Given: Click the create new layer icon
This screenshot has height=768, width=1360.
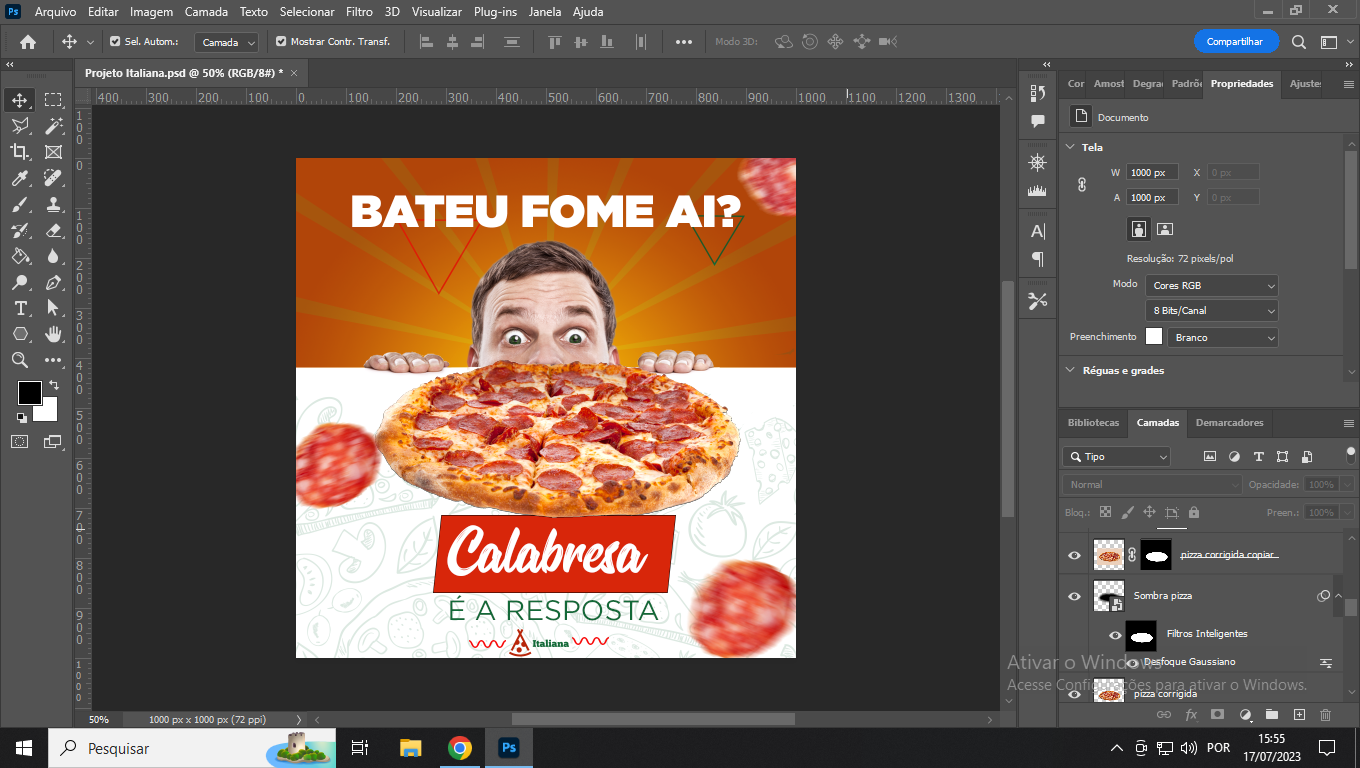Looking at the screenshot, I should [1299, 715].
